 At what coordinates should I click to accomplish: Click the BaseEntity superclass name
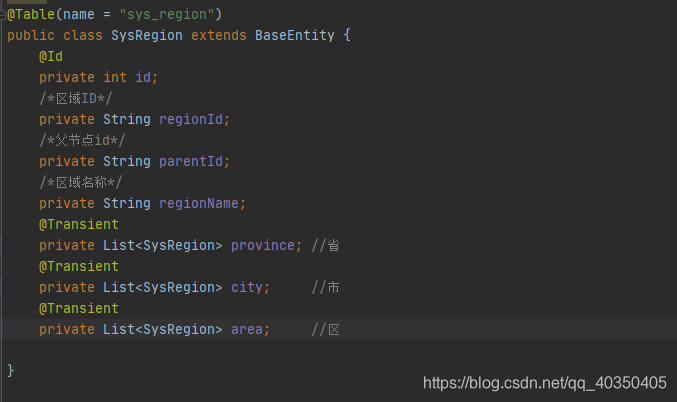coord(294,35)
